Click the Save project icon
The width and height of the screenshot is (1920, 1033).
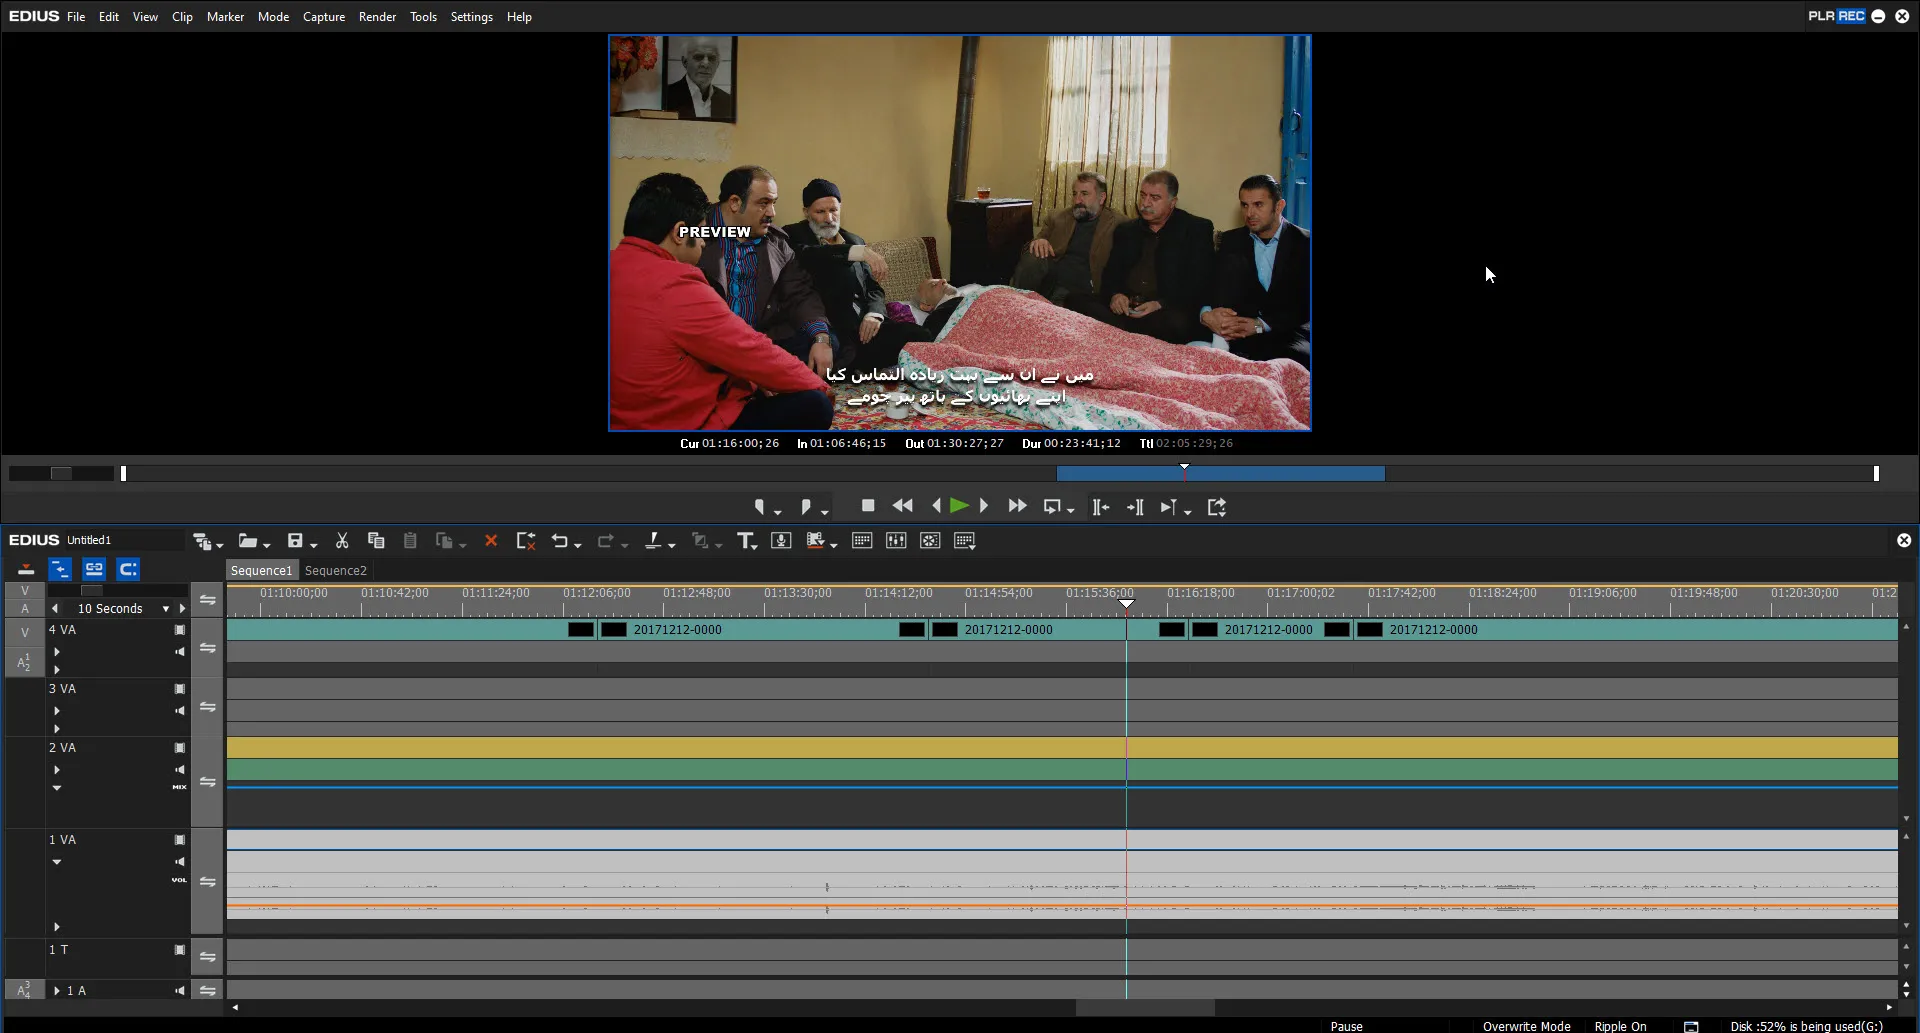pyautogui.click(x=295, y=541)
